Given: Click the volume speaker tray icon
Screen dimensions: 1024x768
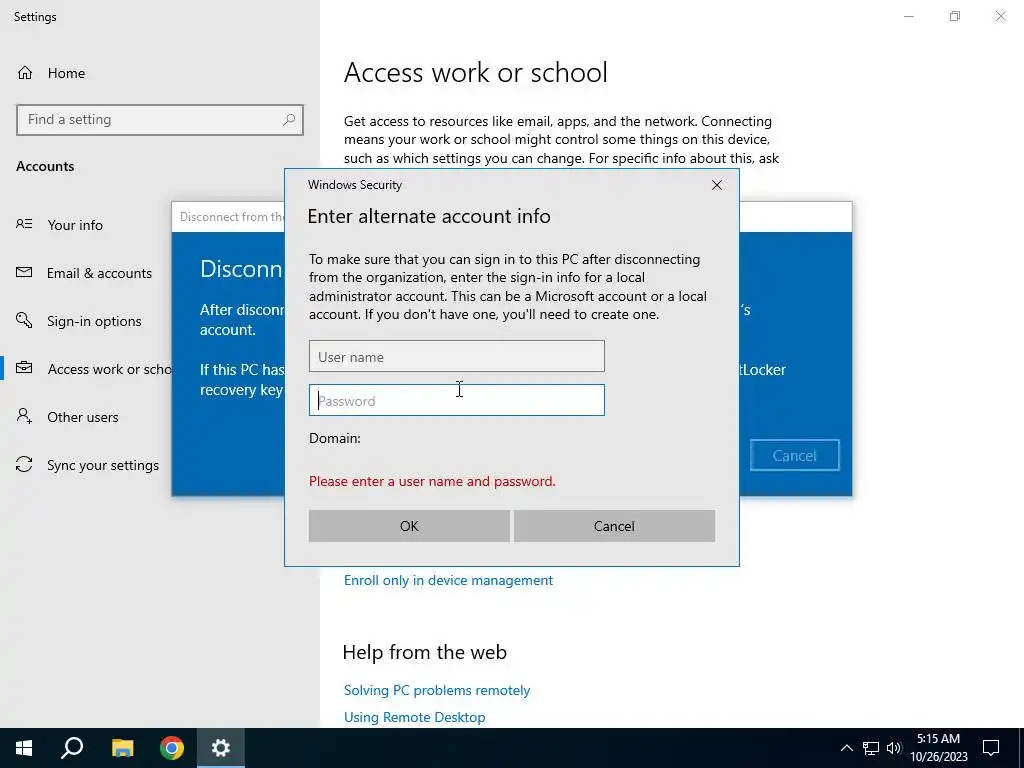Looking at the screenshot, I should click(894, 748).
